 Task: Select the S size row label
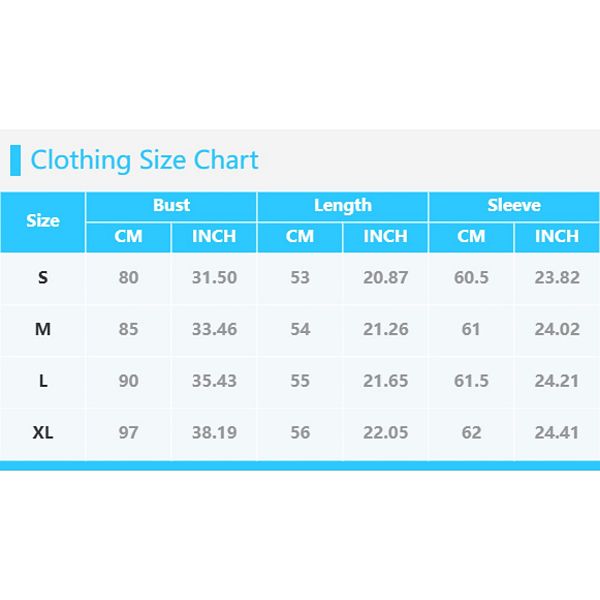pos(43,278)
